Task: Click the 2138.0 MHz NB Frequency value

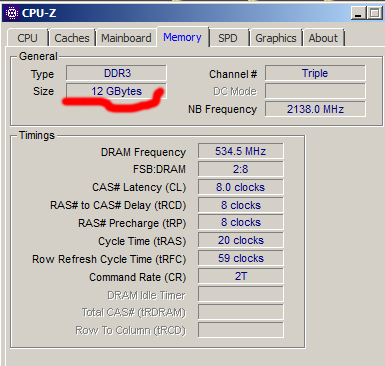Action: 315,109
